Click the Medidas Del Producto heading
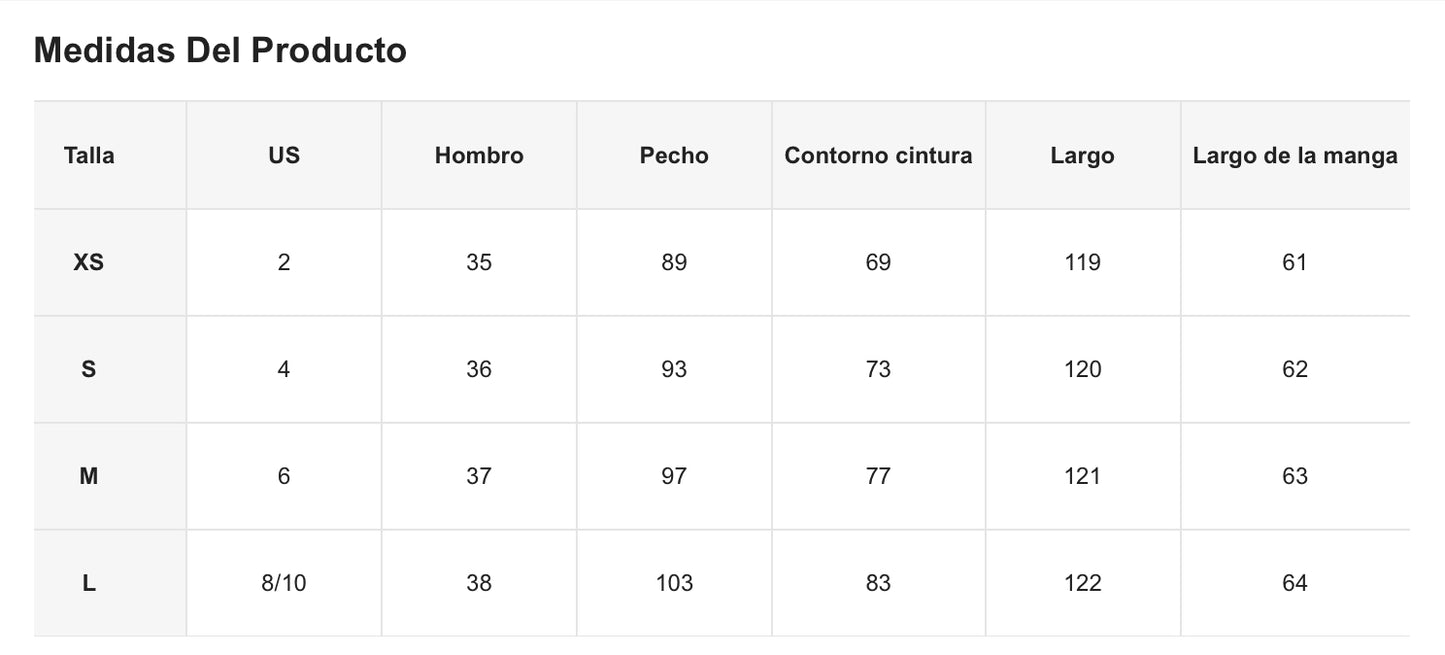 click(220, 50)
